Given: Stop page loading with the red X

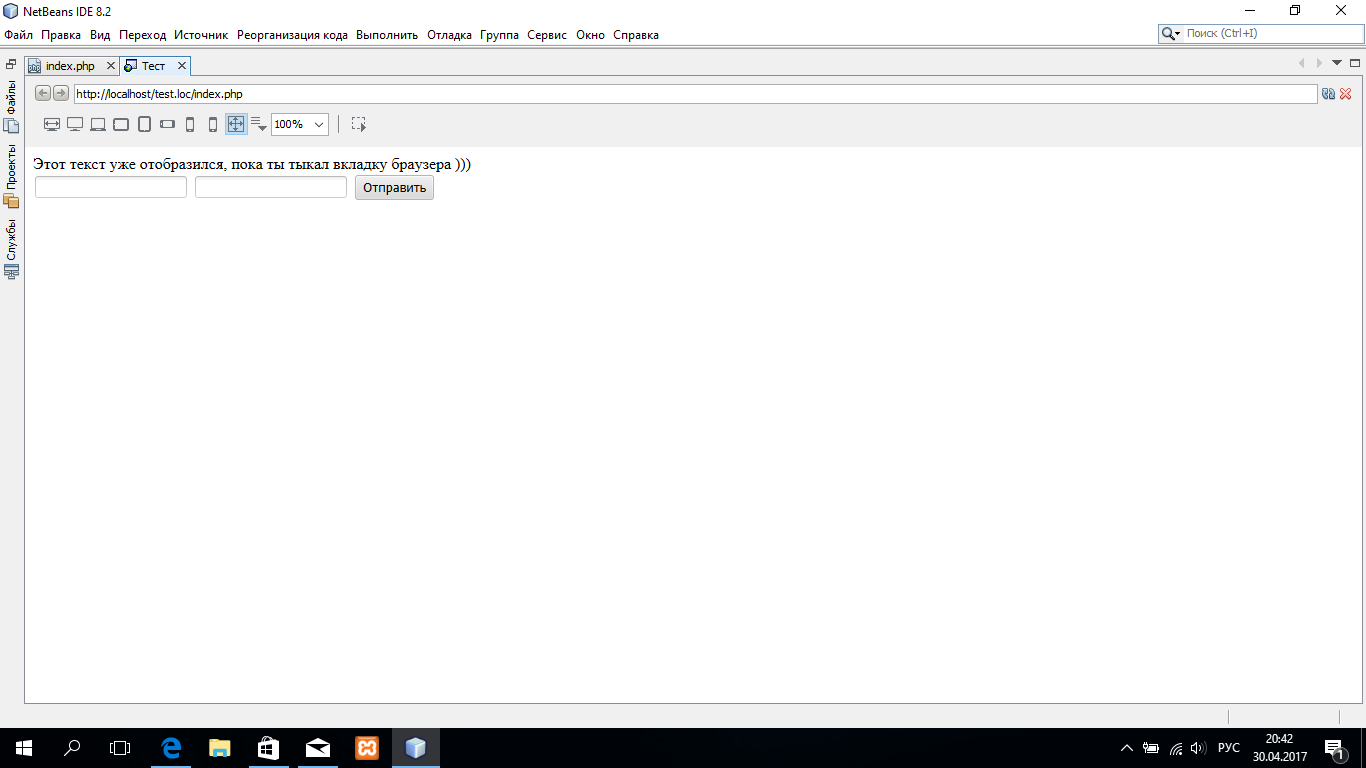Looking at the screenshot, I should point(1345,94).
